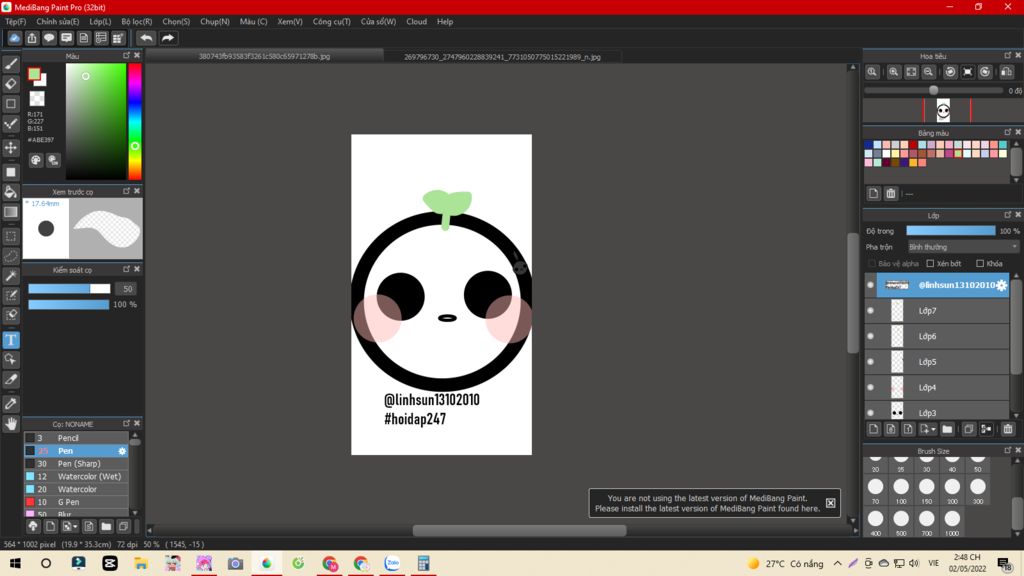Open the Bộ lọc(R) menu

tap(136, 22)
